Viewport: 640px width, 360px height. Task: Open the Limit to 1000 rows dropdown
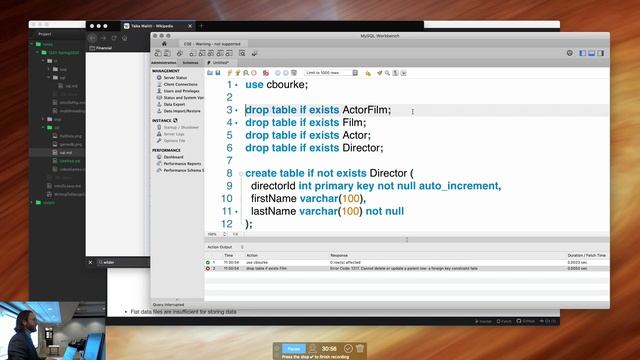pos(331,73)
